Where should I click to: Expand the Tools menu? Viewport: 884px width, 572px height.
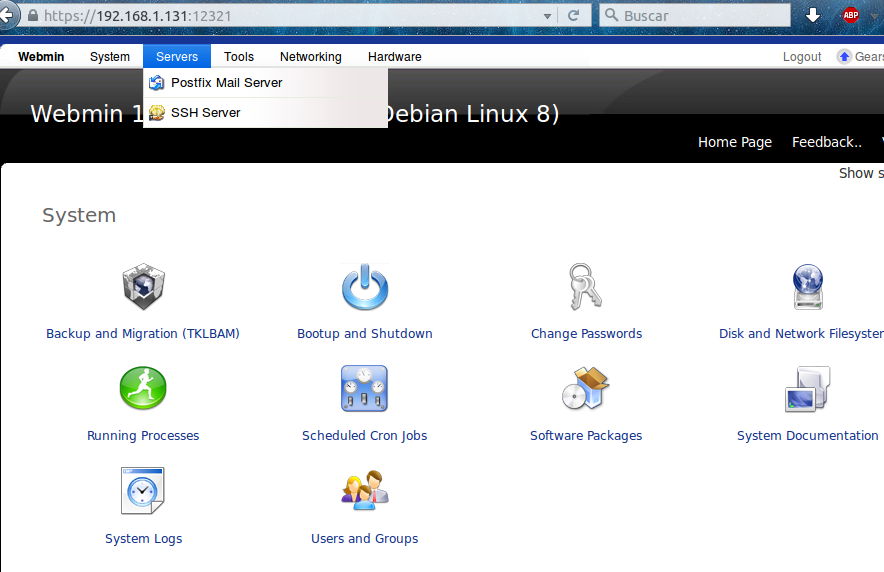[239, 57]
